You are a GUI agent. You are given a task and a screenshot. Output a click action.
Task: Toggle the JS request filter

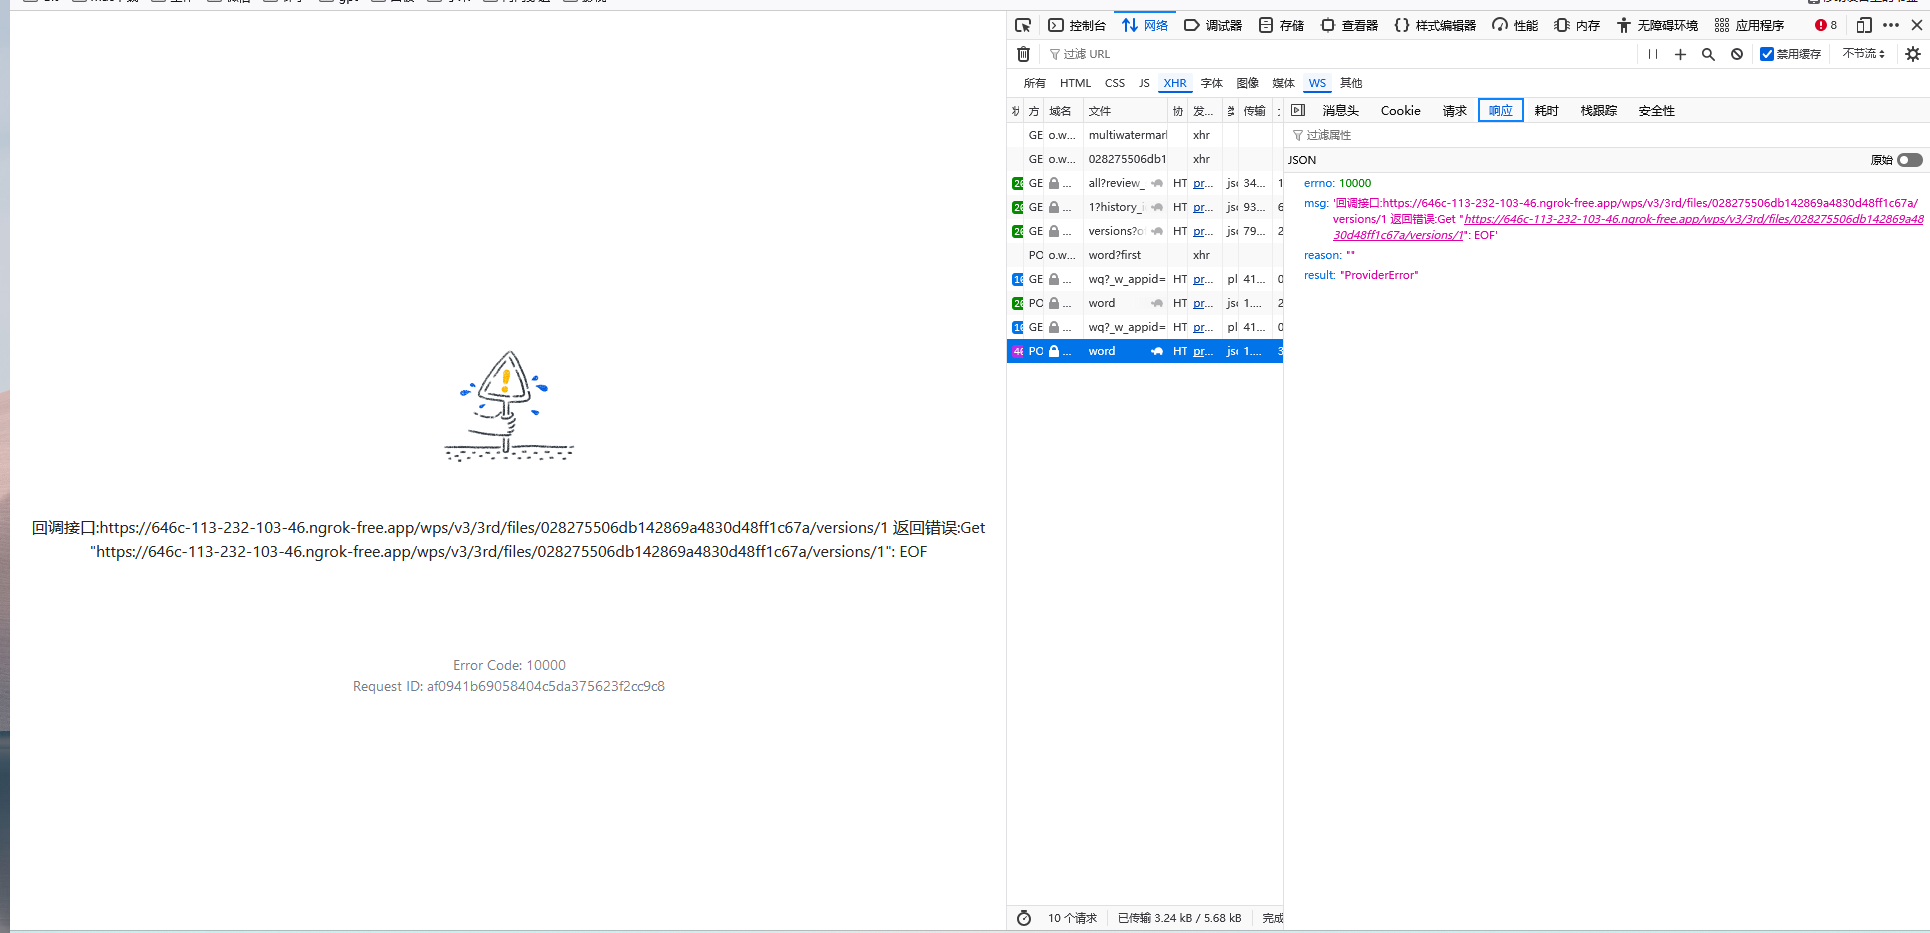click(x=1144, y=83)
